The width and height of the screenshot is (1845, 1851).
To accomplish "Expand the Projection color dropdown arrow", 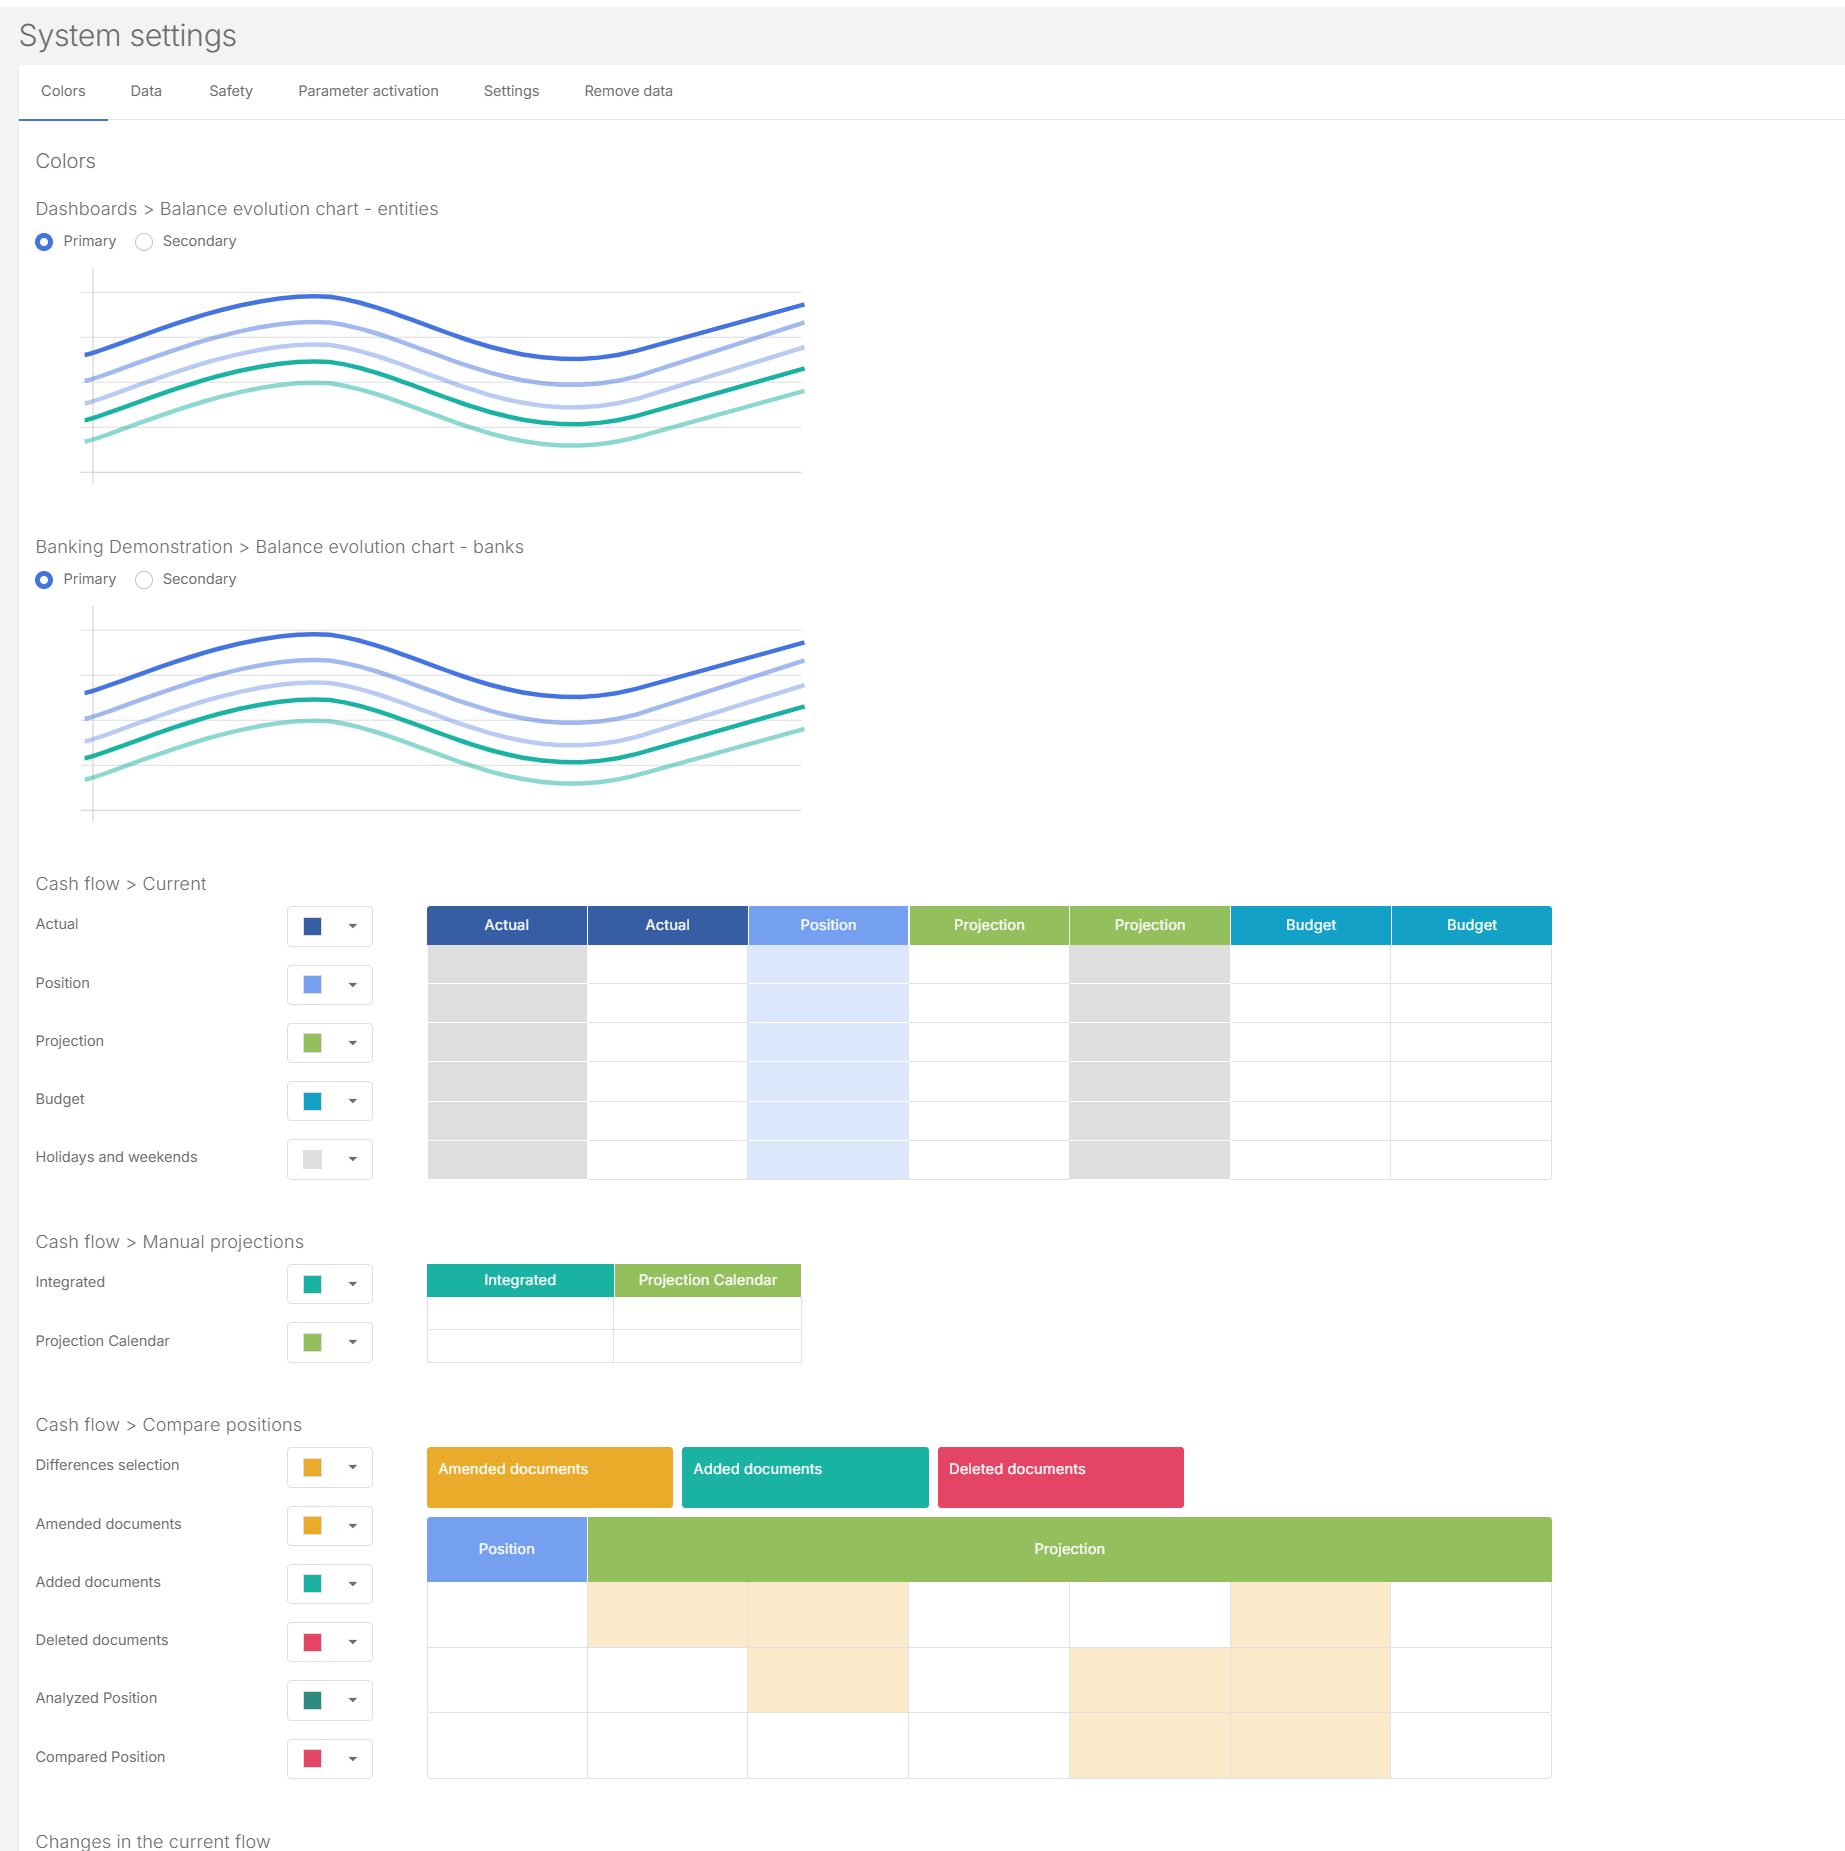I will 352,1043.
